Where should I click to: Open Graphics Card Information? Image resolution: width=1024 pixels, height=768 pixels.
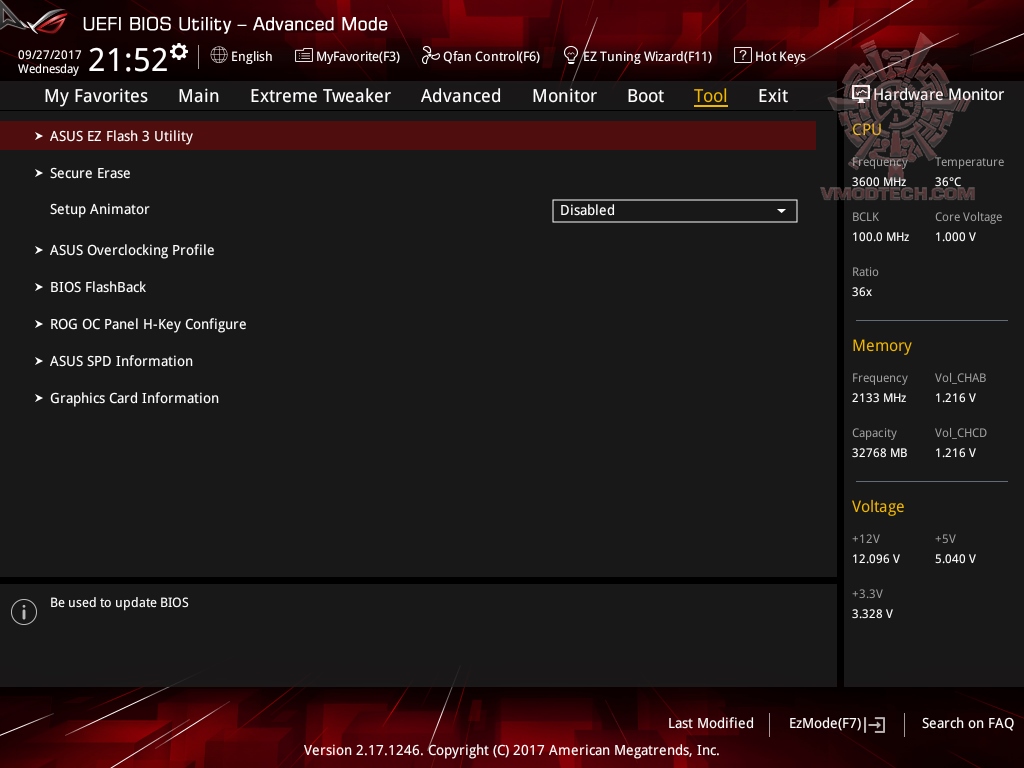(134, 398)
